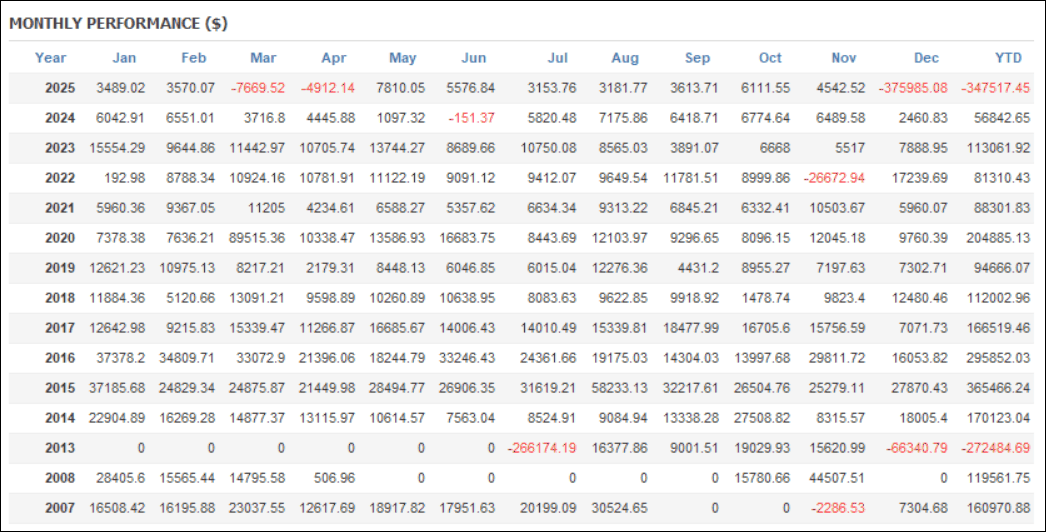
Task: Click the -266174.19 July 2013 cell
Action: point(541,447)
